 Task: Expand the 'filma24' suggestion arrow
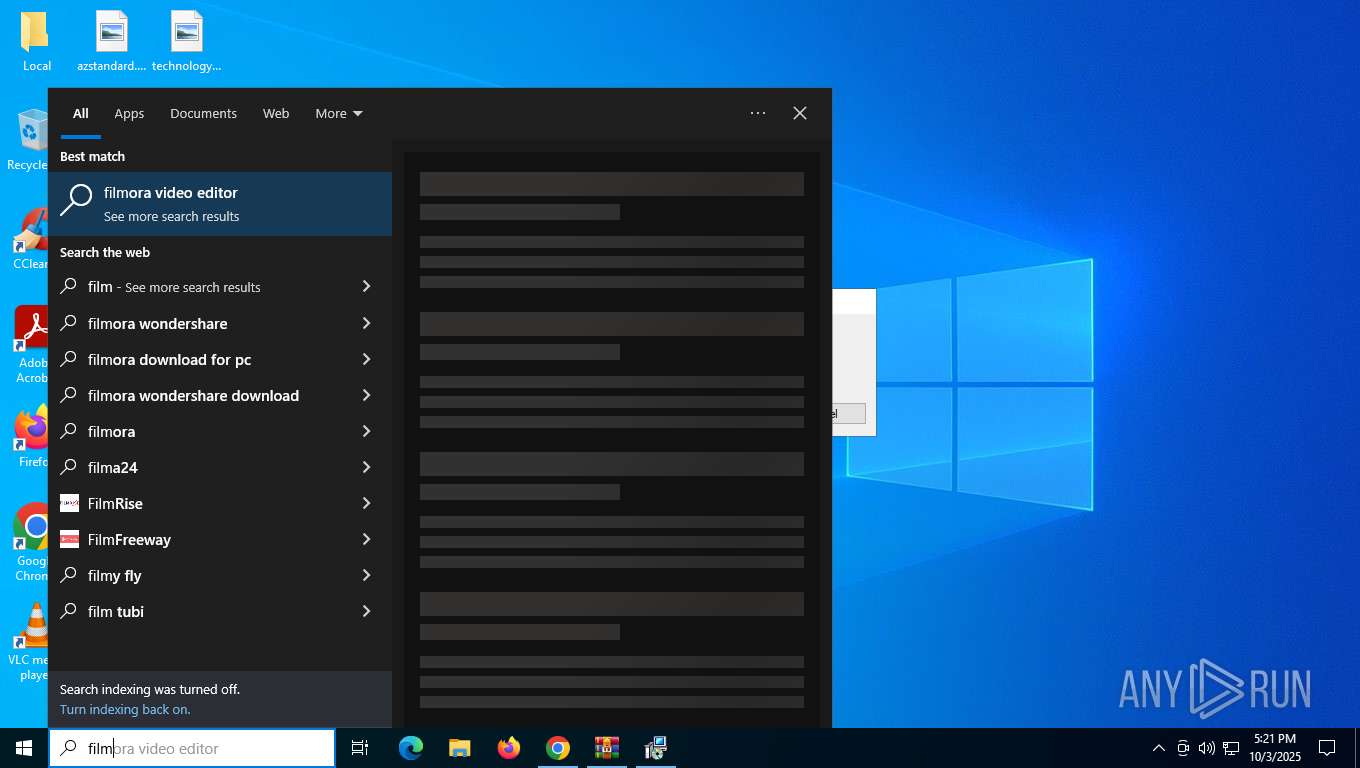point(366,467)
